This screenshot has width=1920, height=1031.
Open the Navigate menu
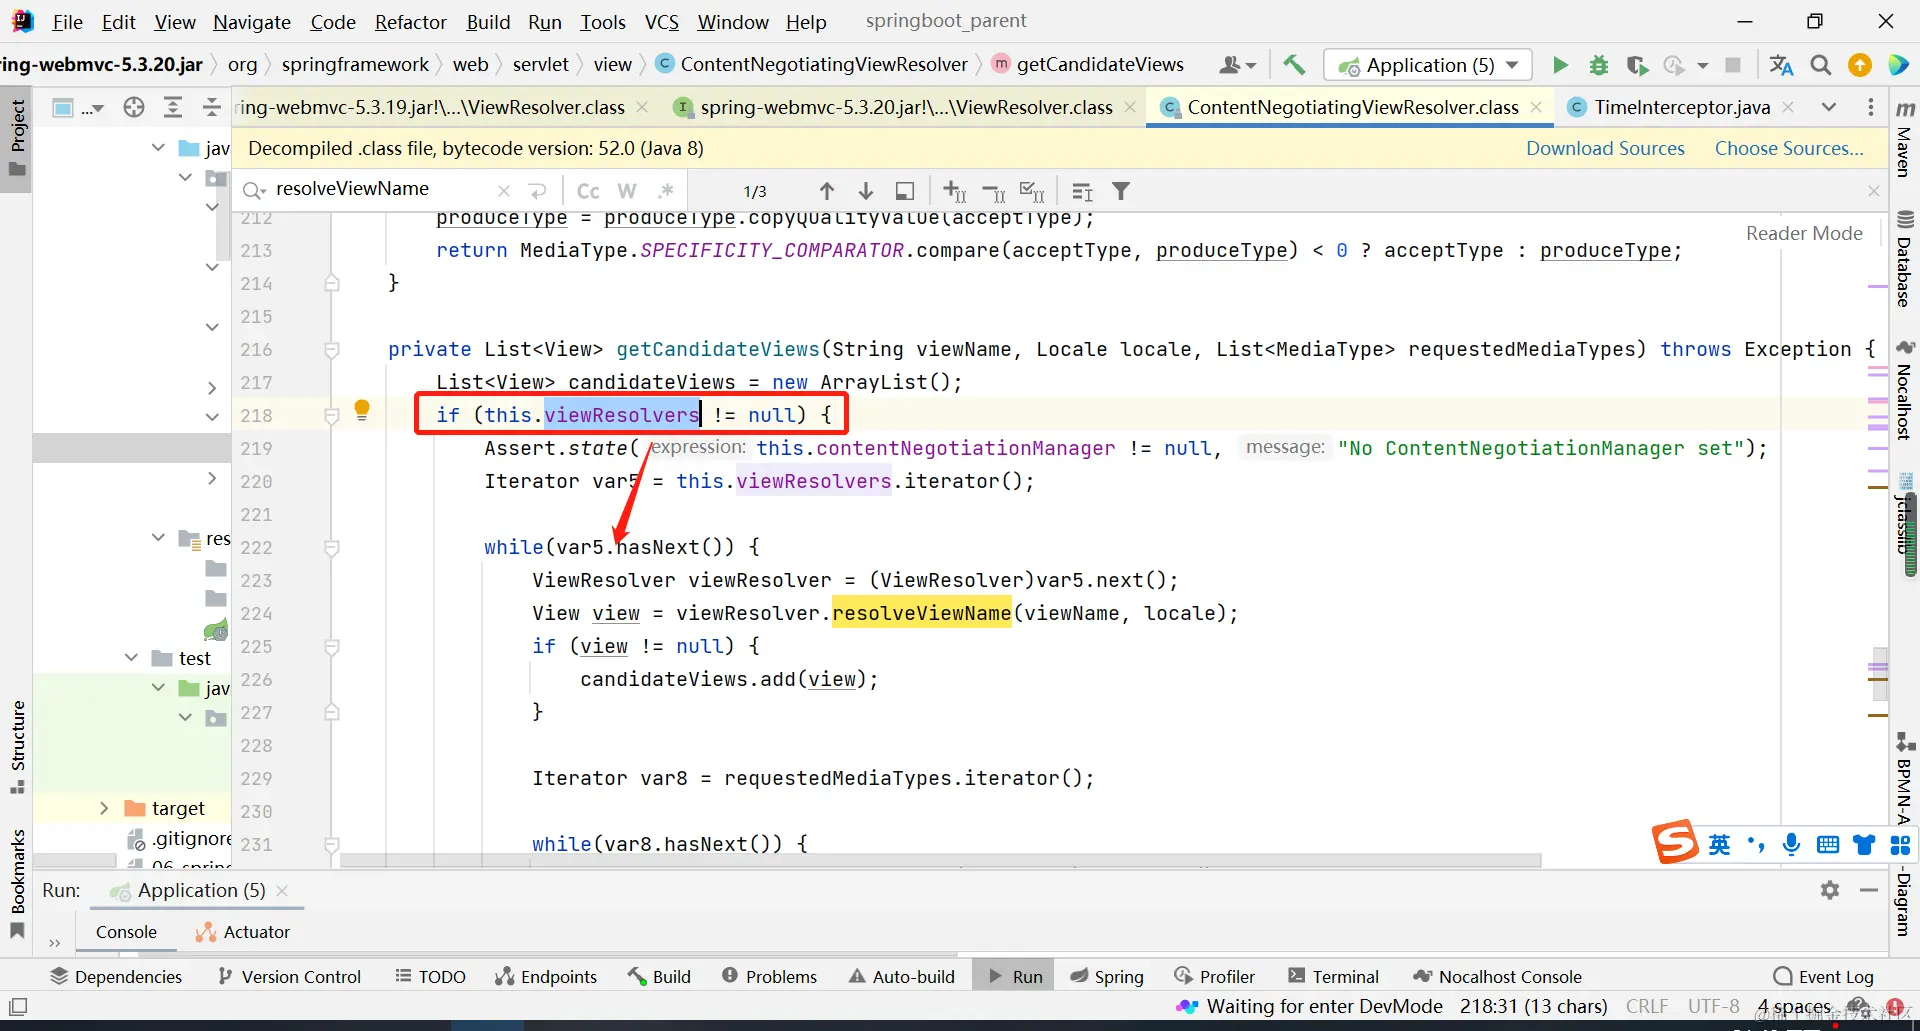(251, 21)
